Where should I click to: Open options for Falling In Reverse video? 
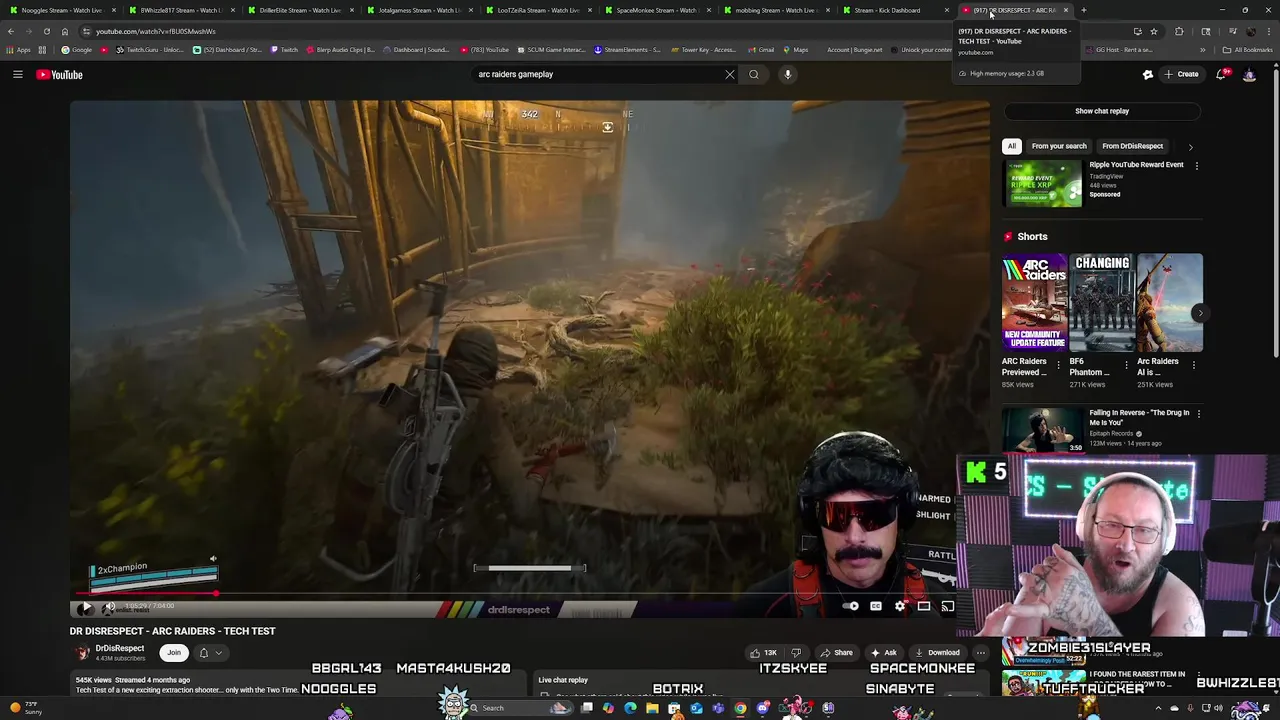pos(1198,413)
